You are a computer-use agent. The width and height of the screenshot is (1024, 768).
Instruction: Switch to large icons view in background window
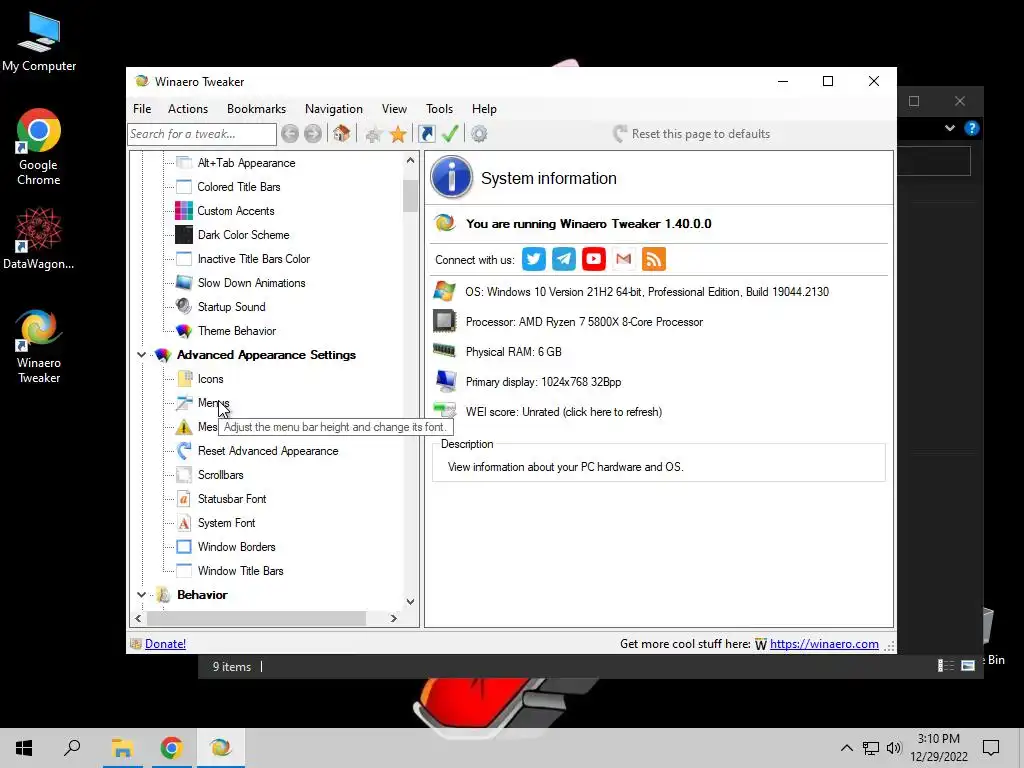pos(968,665)
